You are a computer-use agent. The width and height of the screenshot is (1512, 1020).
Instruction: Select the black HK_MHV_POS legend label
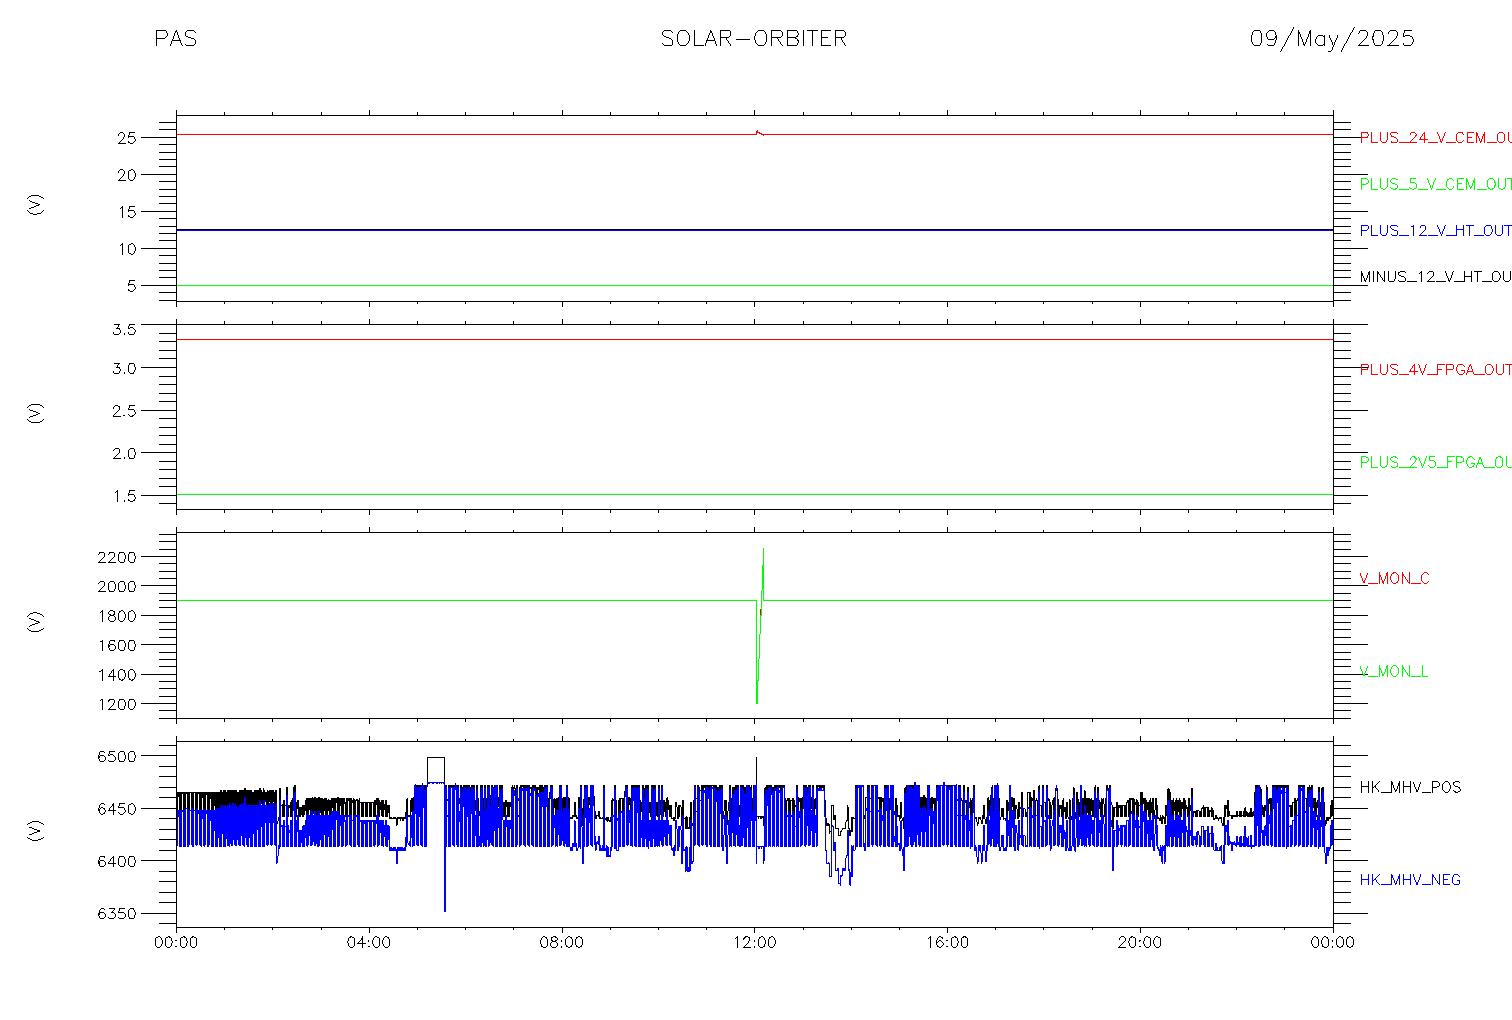[1410, 787]
